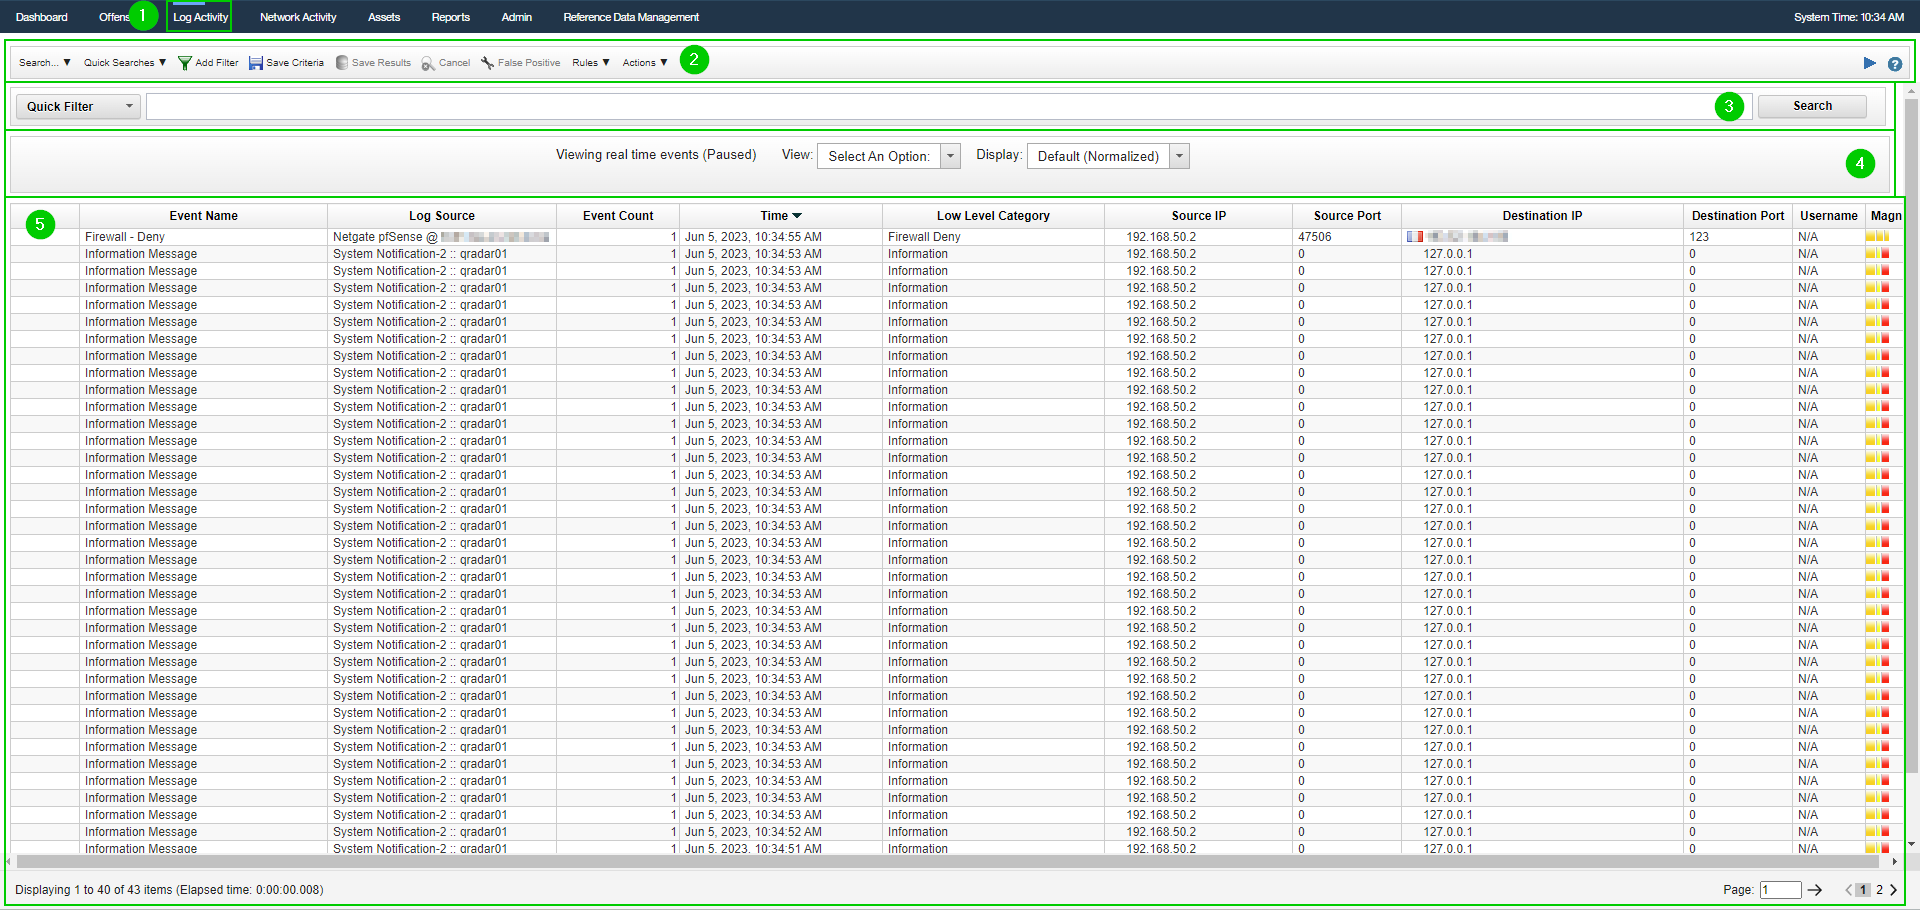Click 'Viewing real time events (Paused)' text
This screenshot has width=1920, height=910.
click(656, 155)
